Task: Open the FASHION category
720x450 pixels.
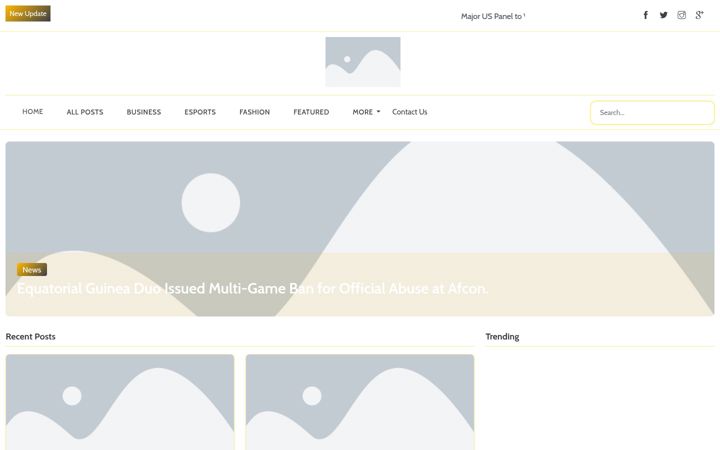Action: click(254, 112)
